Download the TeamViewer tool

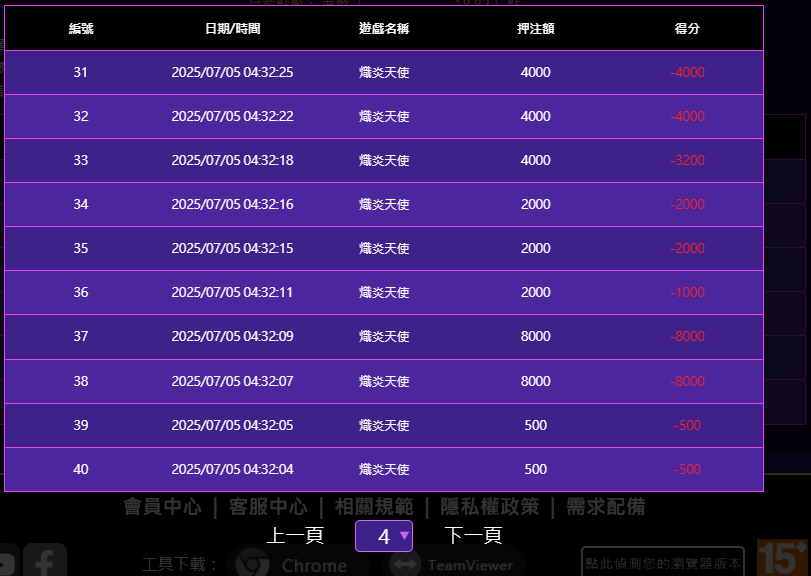pos(456,565)
